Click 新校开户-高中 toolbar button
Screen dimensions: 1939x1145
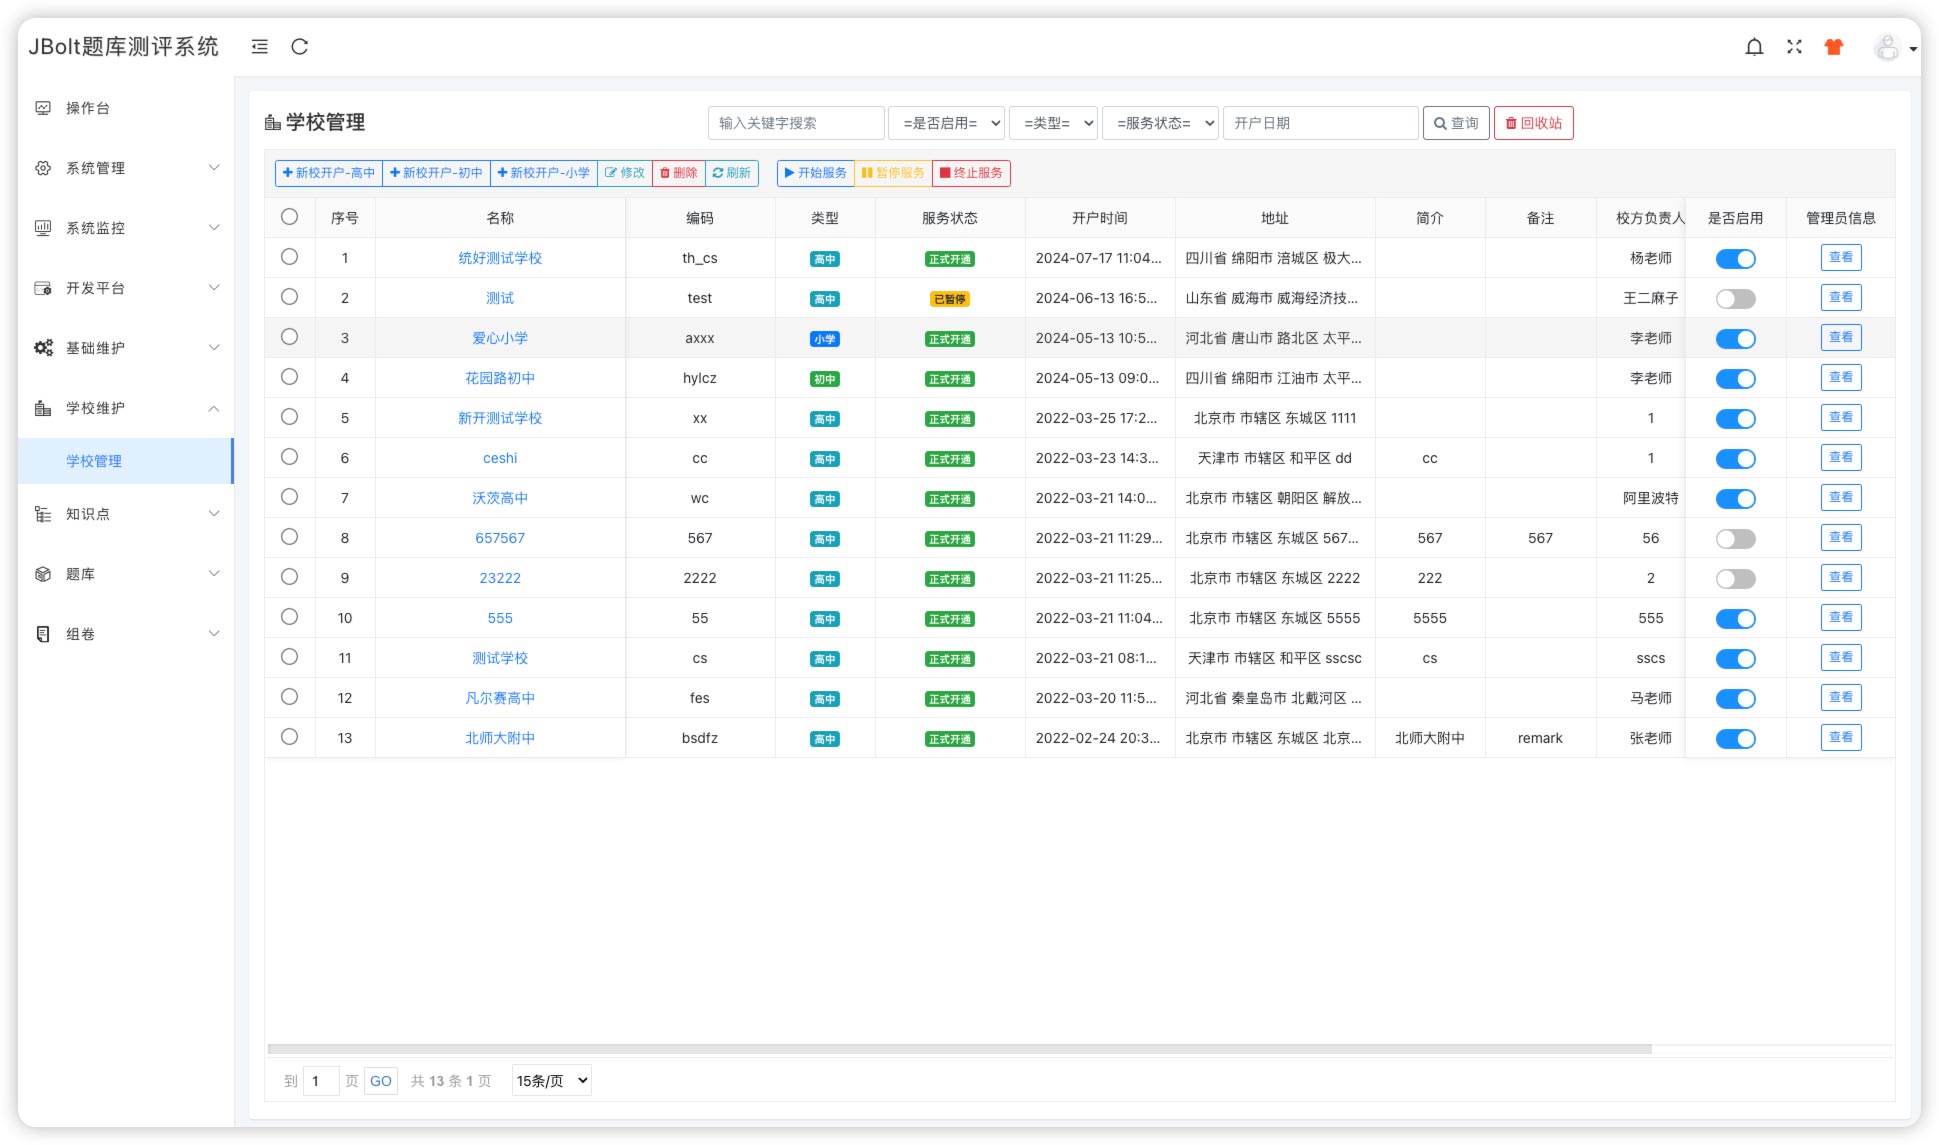tap(329, 173)
